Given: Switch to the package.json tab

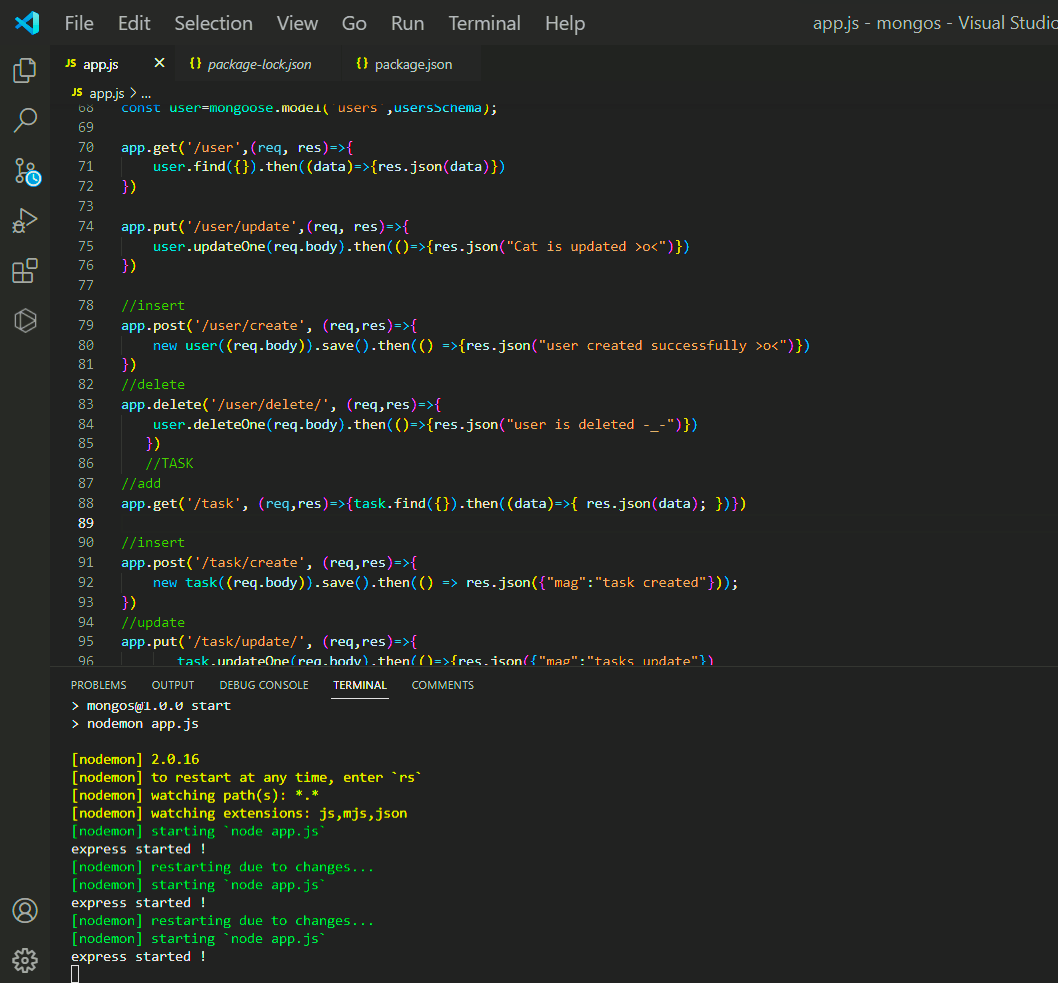Looking at the screenshot, I should 412,64.
